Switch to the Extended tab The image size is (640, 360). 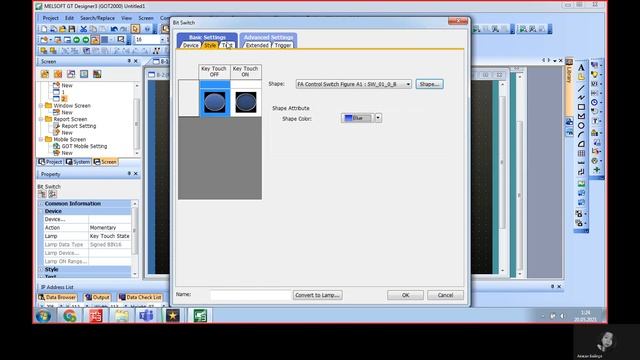(x=257, y=45)
